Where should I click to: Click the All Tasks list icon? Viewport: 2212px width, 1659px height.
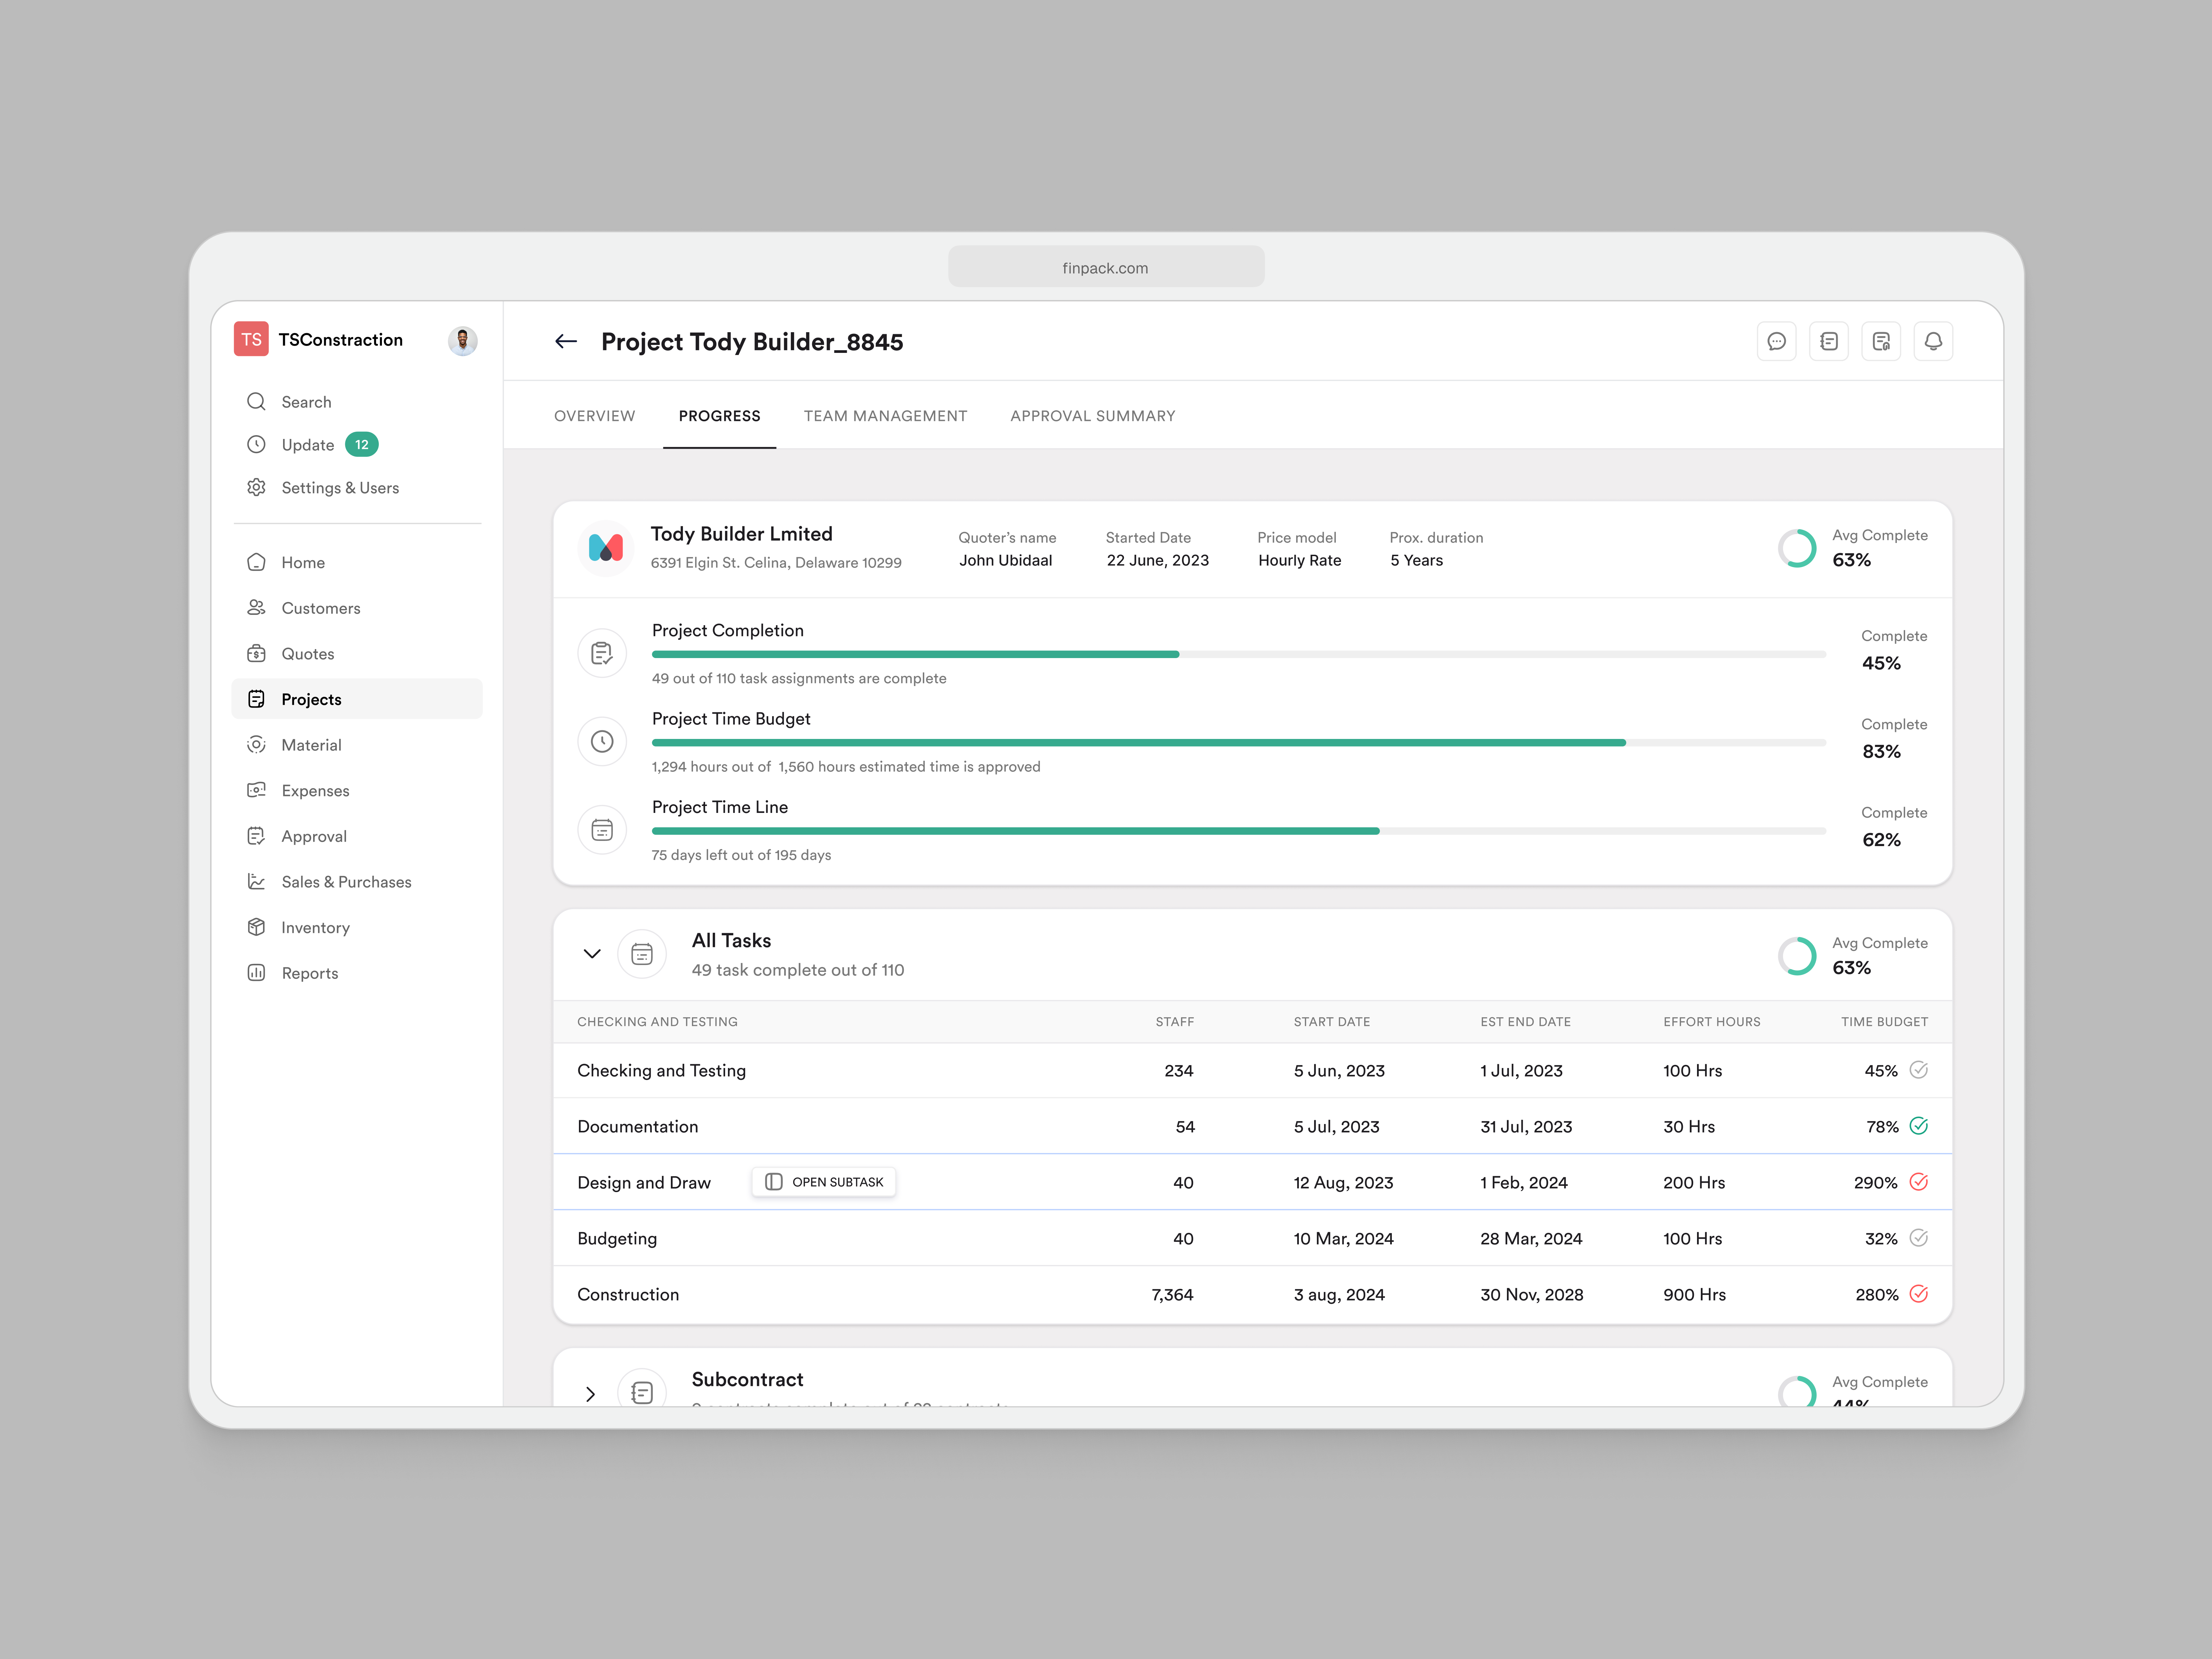coord(642,954)
